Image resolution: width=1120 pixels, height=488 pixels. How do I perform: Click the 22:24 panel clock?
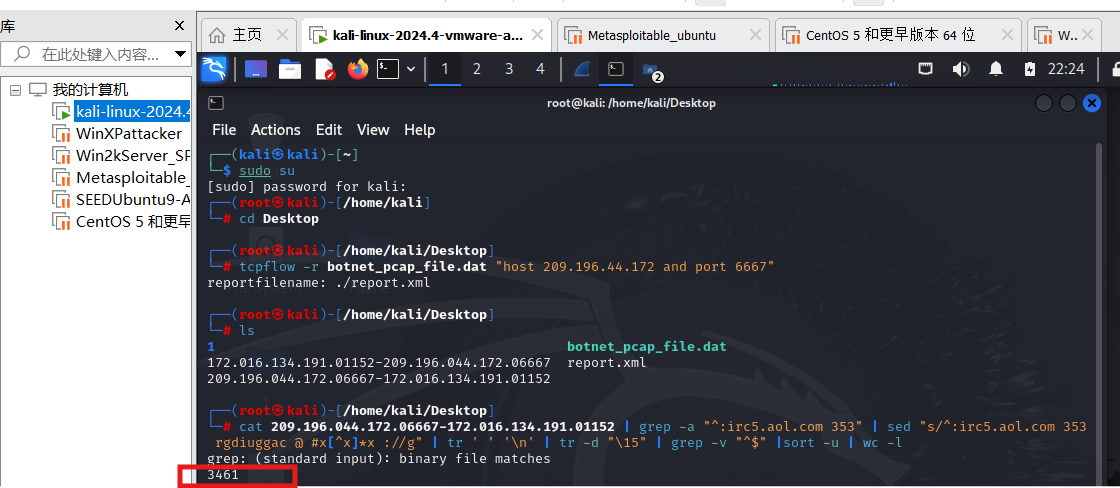pos(1066,69)
